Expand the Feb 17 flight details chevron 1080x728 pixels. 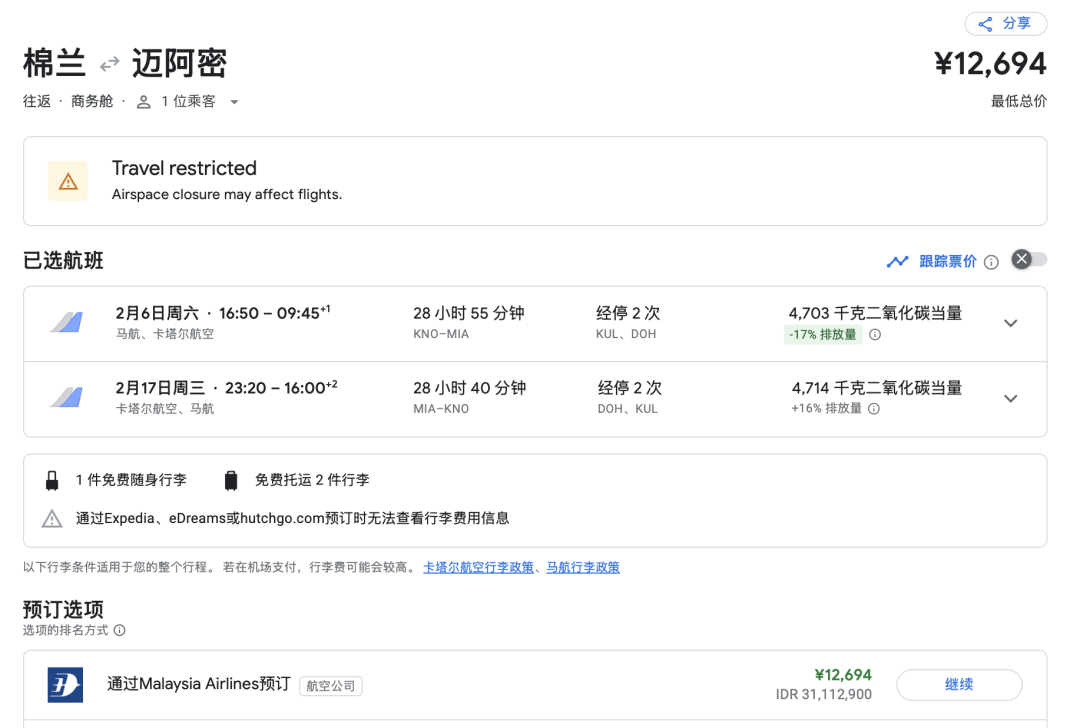(x=1011, y=399)
